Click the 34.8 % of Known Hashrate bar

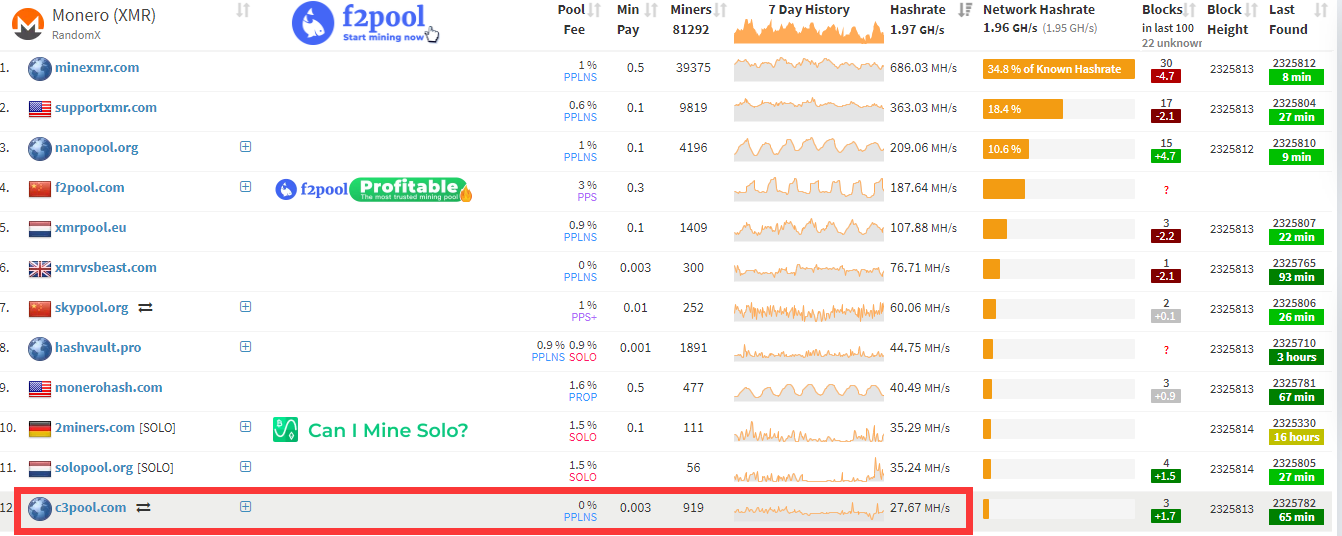[1059, 69]
